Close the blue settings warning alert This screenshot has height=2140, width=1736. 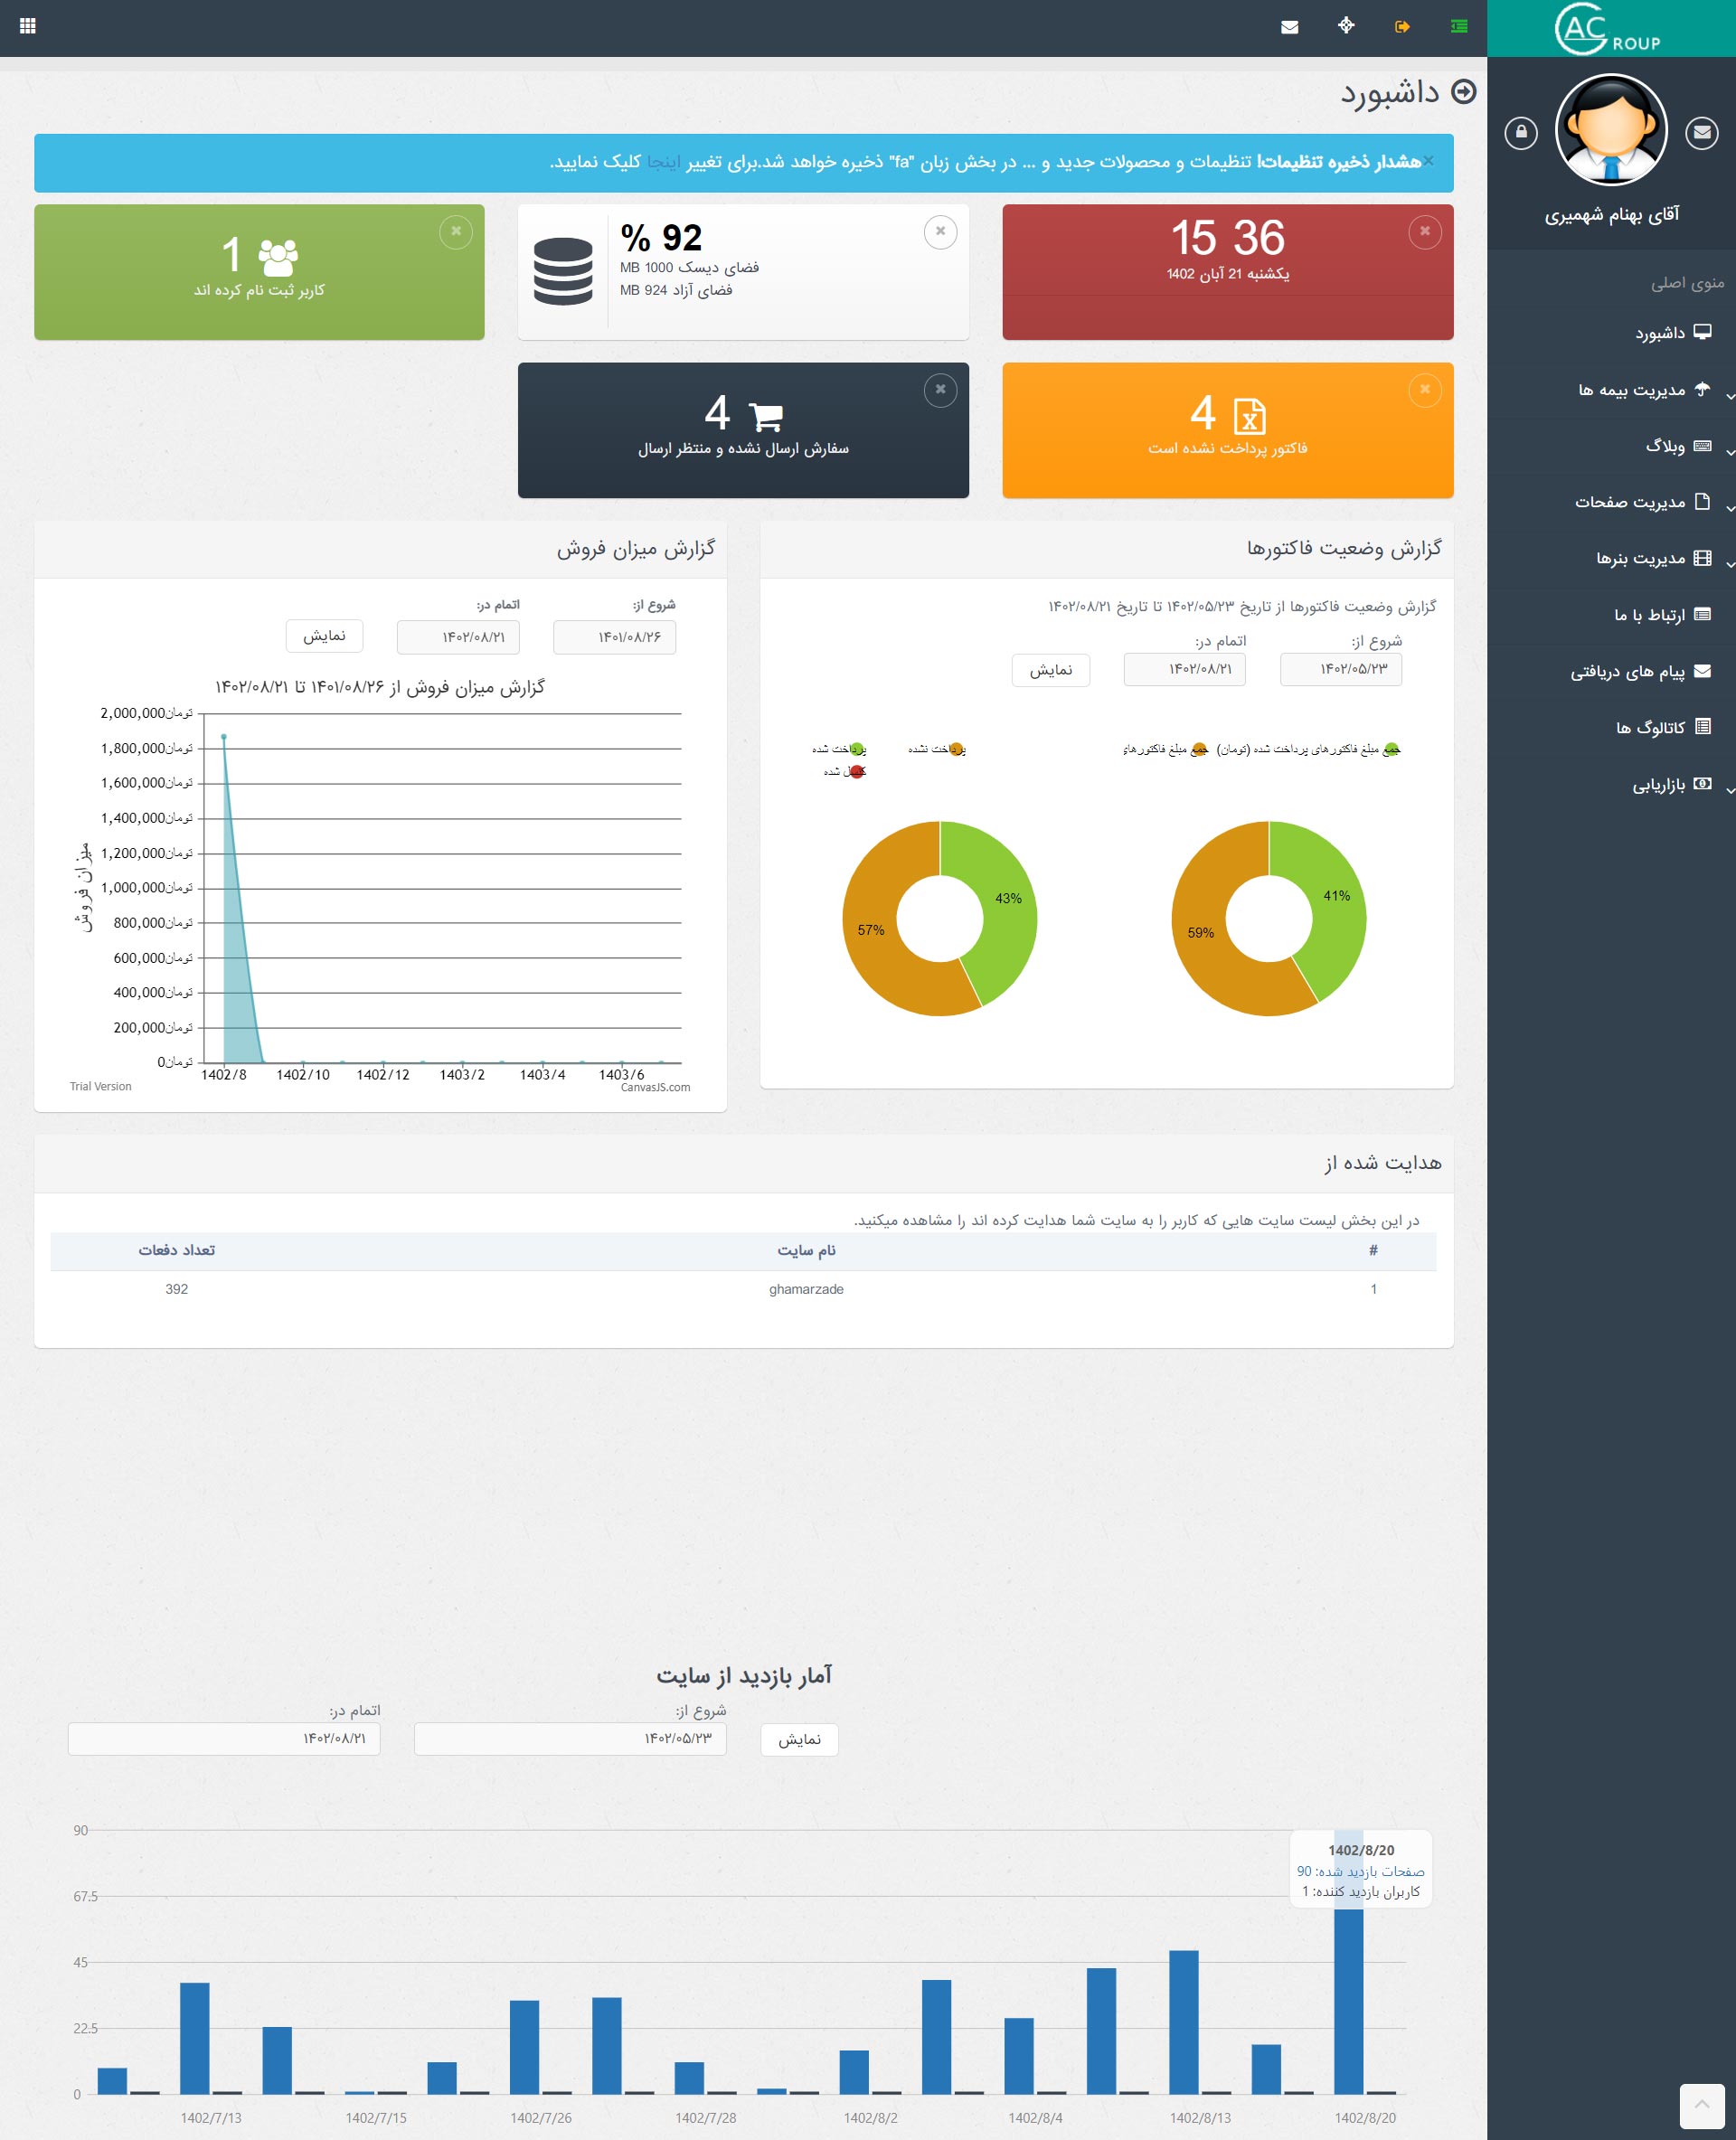coord(1428,160)
